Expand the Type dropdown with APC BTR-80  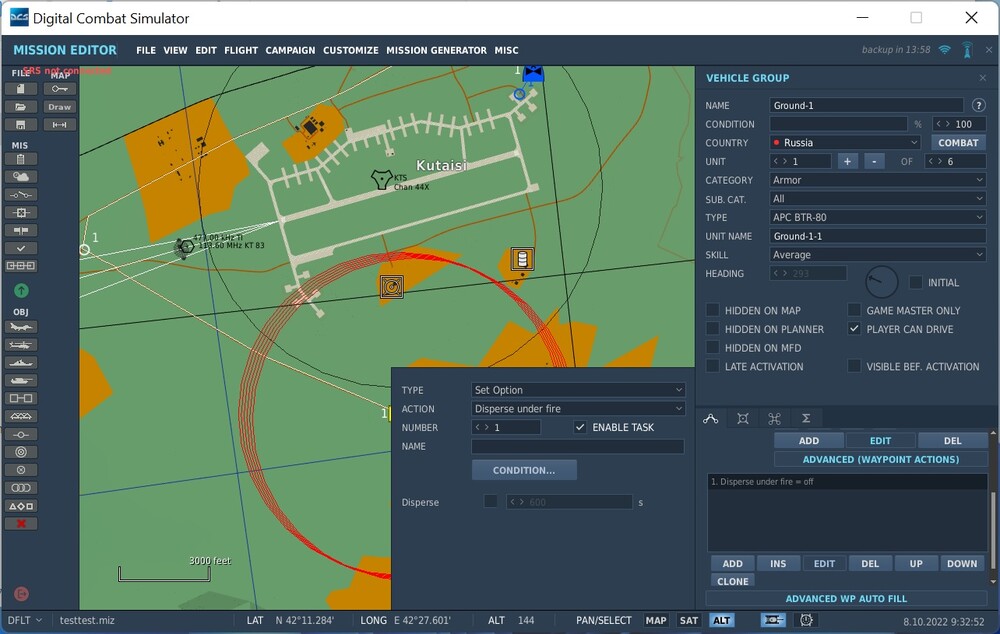click(878, 217)
